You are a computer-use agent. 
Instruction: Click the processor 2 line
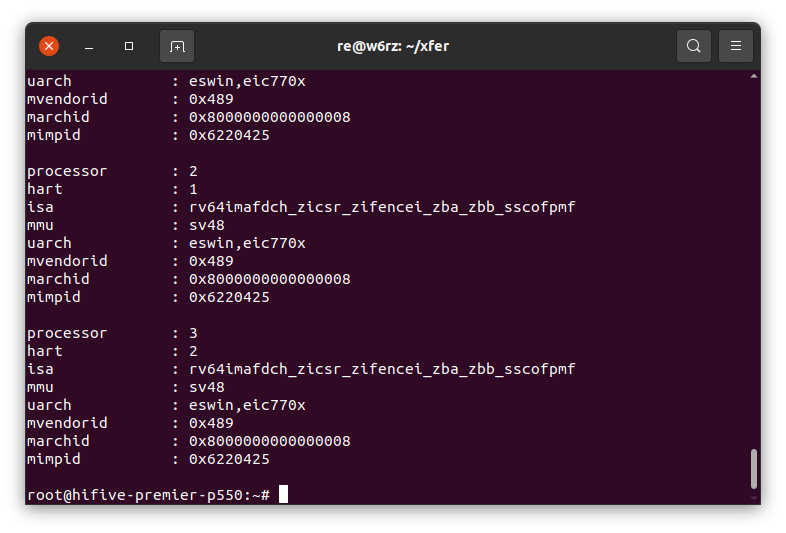[112, 171]
